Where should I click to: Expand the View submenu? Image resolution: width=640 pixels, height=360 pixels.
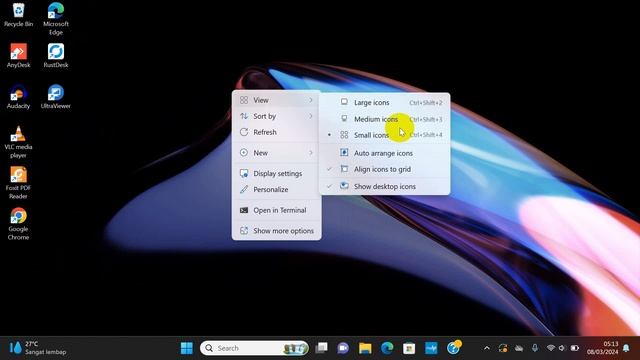pyautogui.click(x=276, y=100)
